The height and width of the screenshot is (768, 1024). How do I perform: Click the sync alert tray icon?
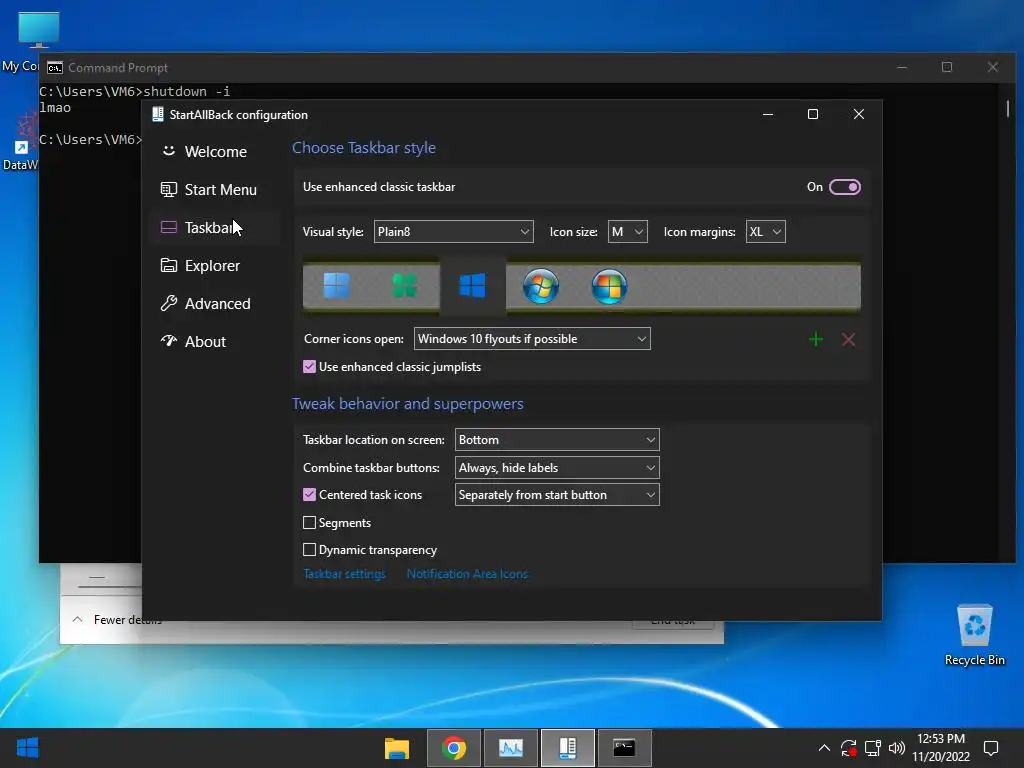(x=848, y=748)
